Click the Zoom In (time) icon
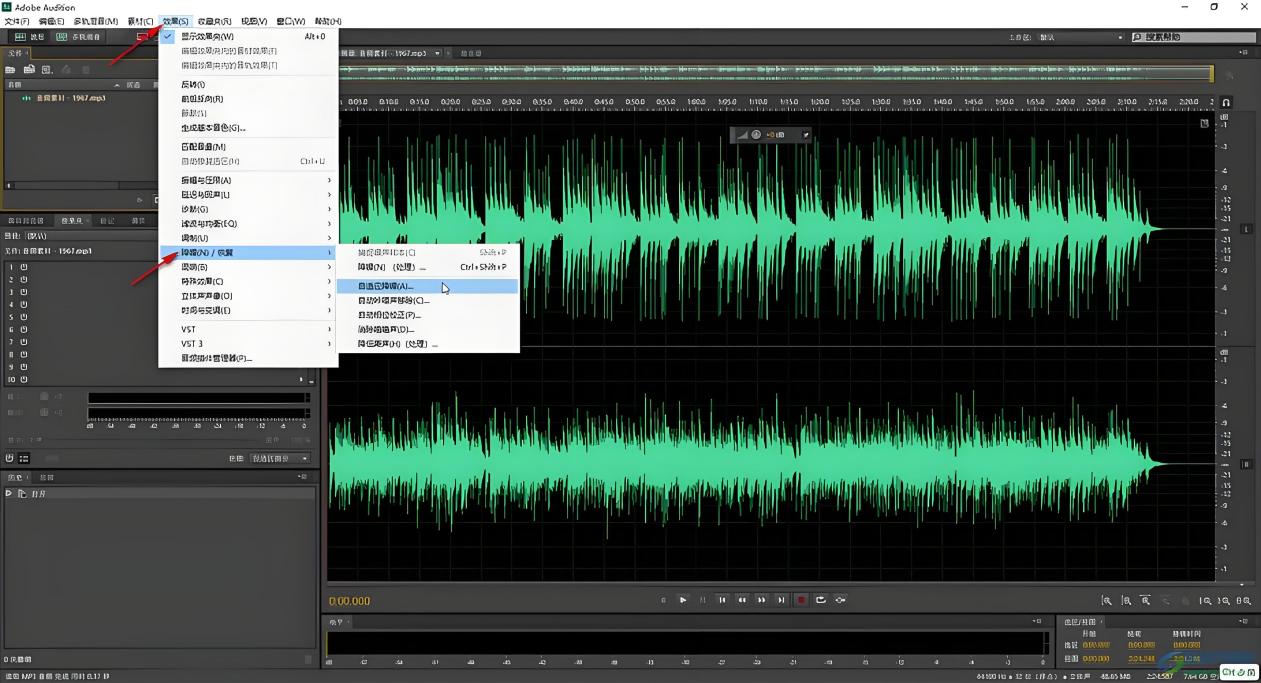This screenshot has height=683, width=1261. [1146, 600]
